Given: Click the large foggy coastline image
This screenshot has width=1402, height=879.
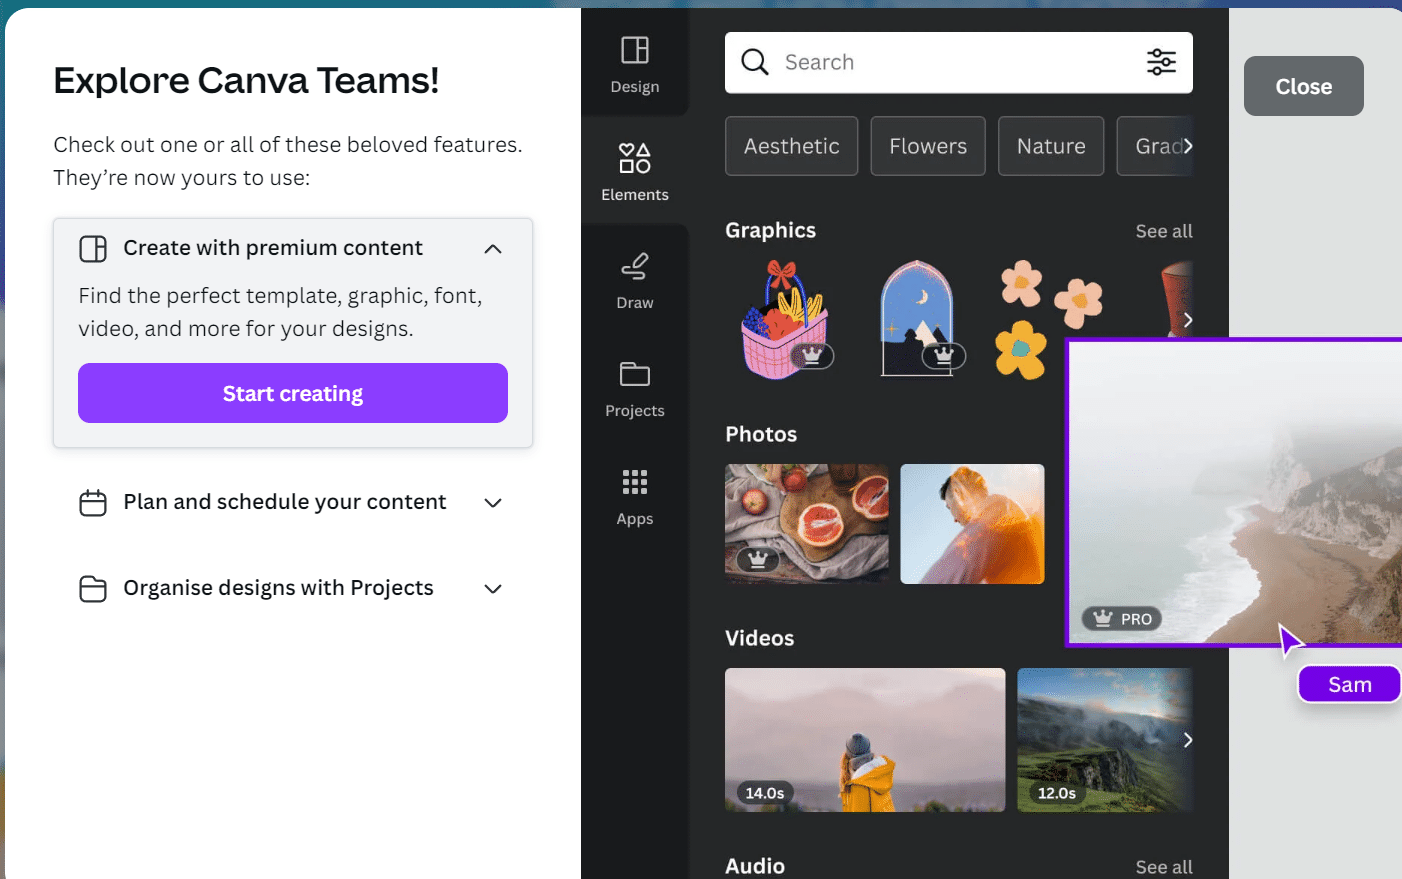Looking at the screenshot, I should (1235, 492).
